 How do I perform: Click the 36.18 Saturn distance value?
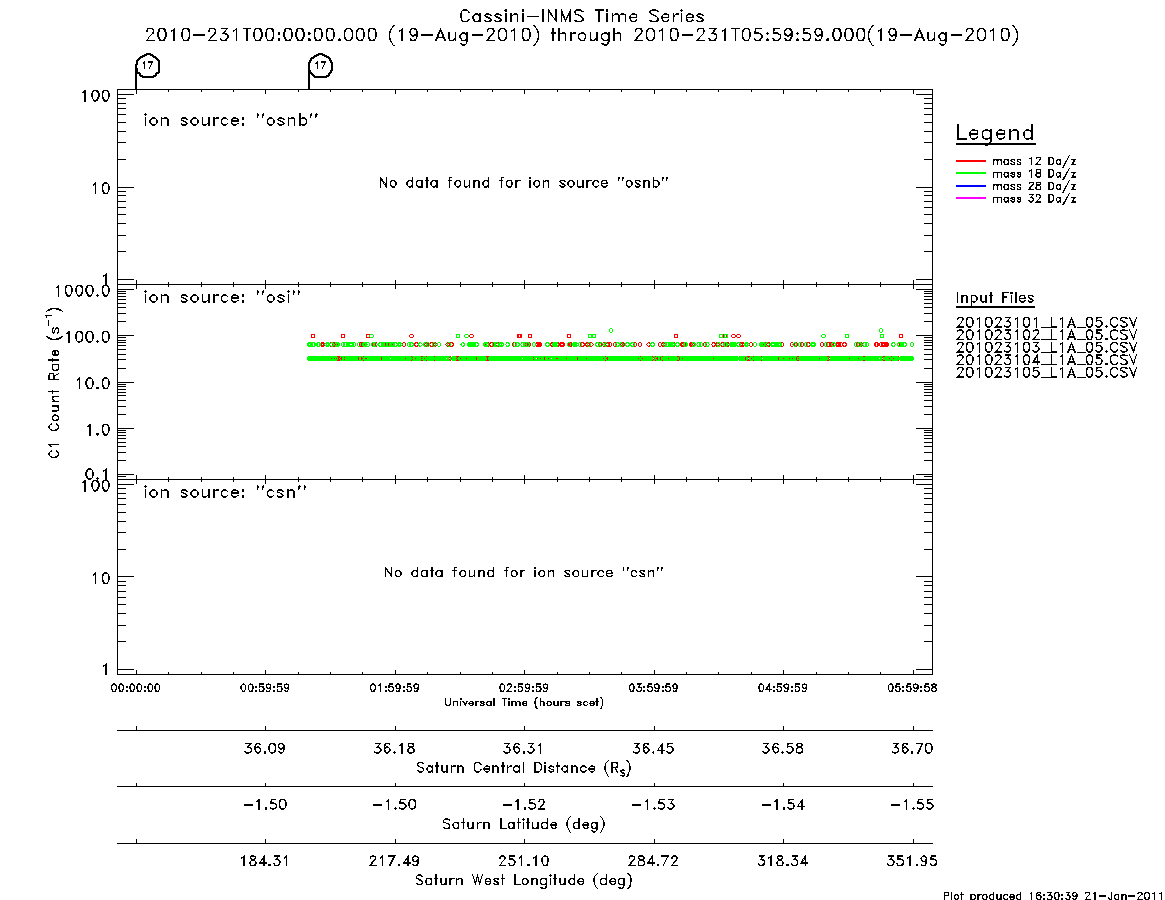[x=395, y=748]
